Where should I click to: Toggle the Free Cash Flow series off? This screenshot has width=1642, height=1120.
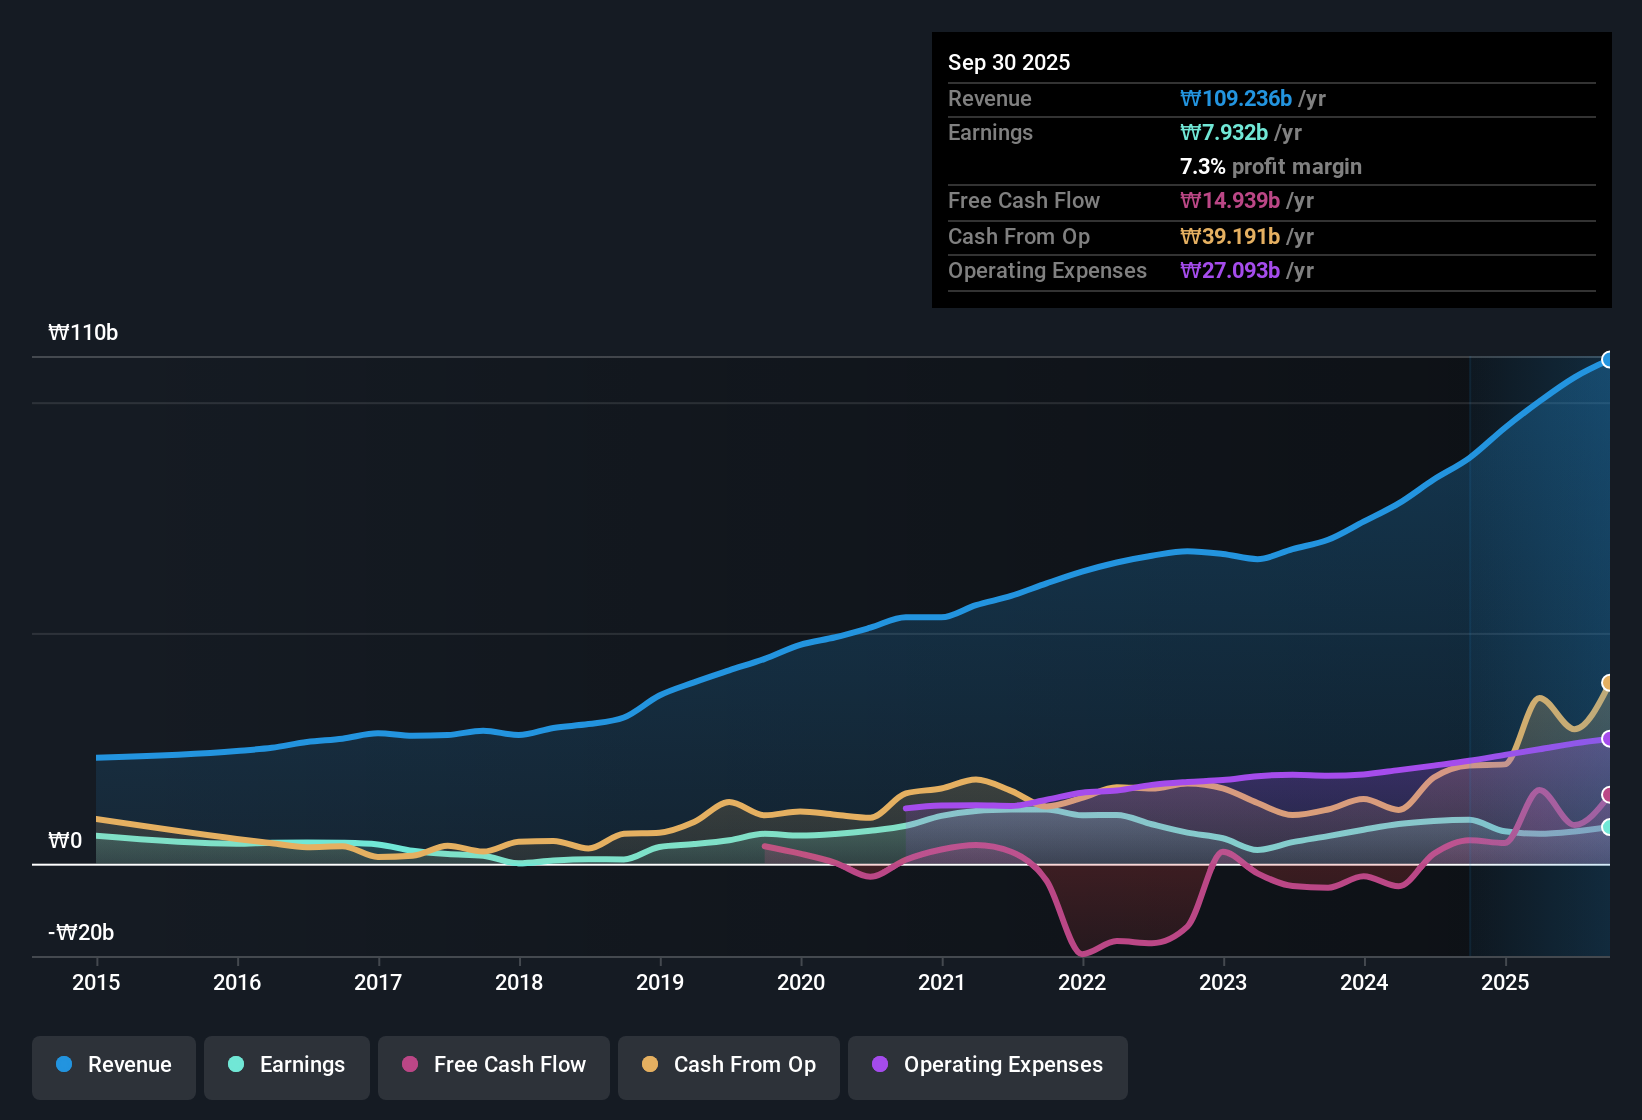[x=493, y=1066]
